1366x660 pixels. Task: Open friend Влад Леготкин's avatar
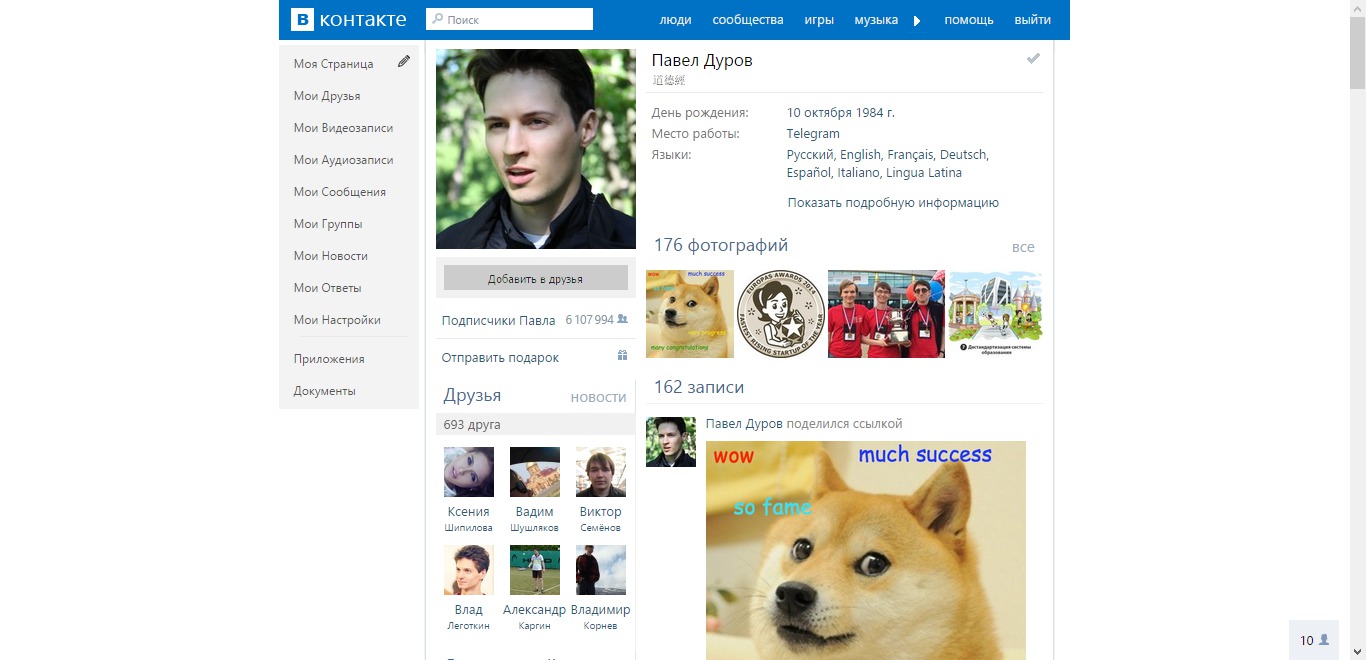(469, 570)
